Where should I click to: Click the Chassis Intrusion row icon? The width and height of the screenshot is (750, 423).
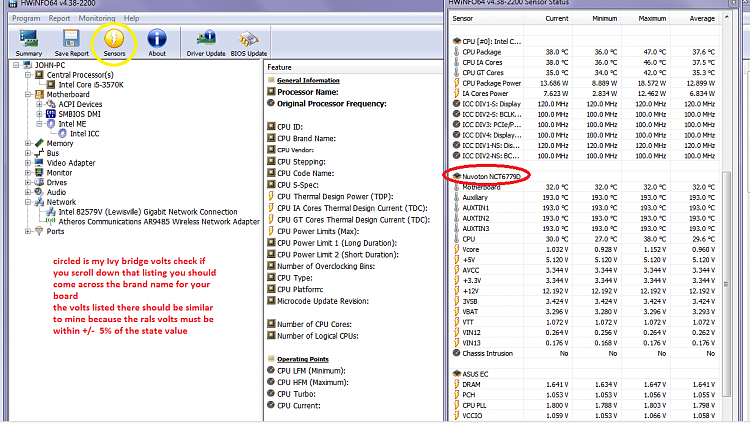pos(457,353)
